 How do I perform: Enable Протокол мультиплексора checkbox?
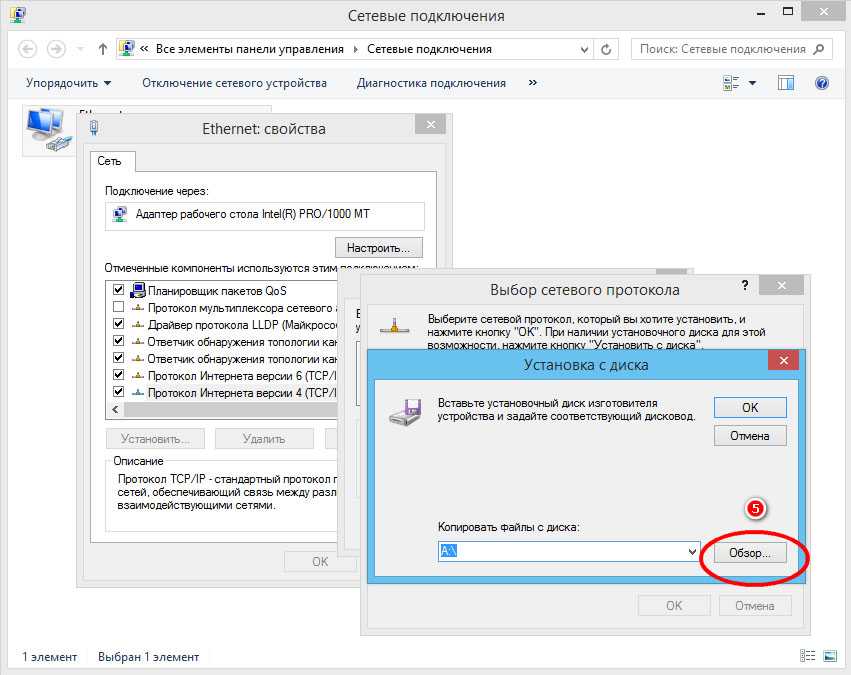[x=119, y=307]
